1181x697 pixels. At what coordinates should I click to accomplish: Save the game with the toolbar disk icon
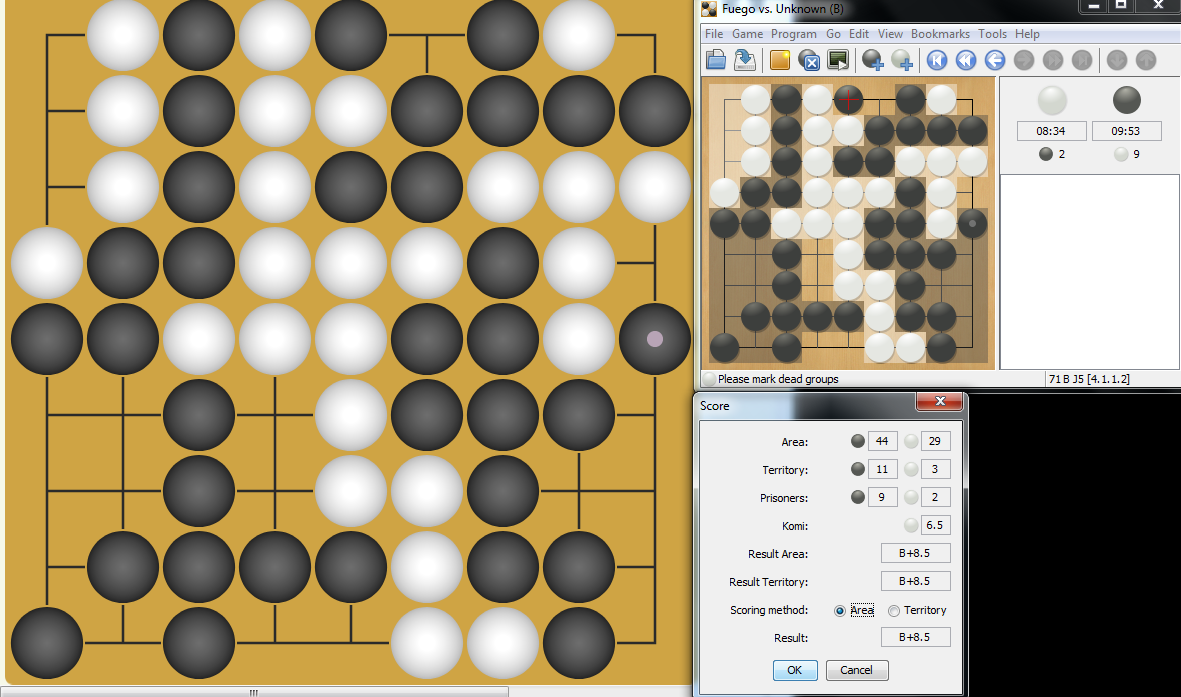[x=745, y=60]
